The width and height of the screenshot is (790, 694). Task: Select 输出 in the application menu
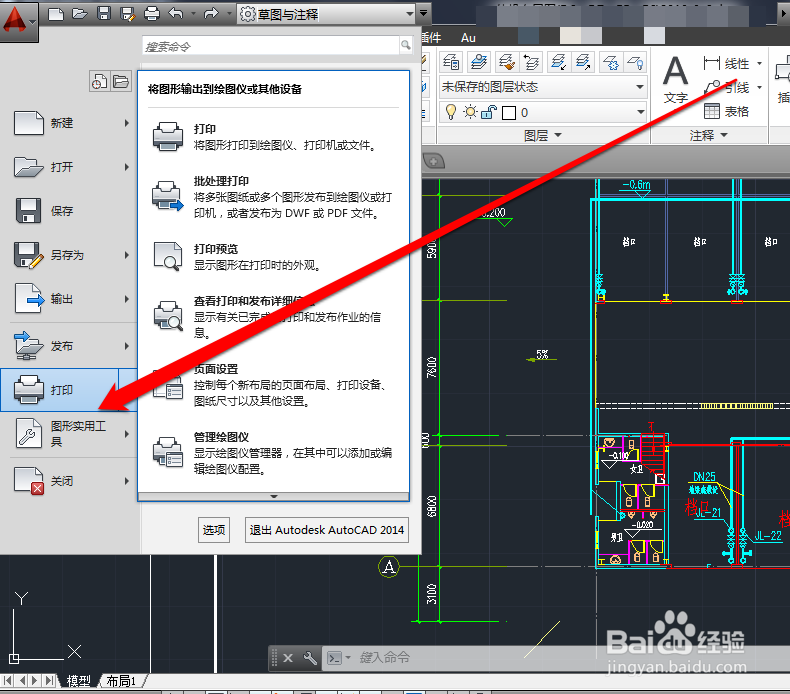click(69, 299)
